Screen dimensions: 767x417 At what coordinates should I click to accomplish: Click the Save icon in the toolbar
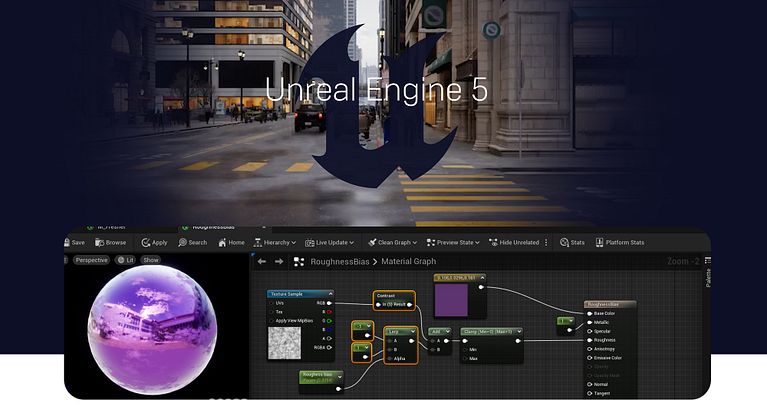[76, 242]
